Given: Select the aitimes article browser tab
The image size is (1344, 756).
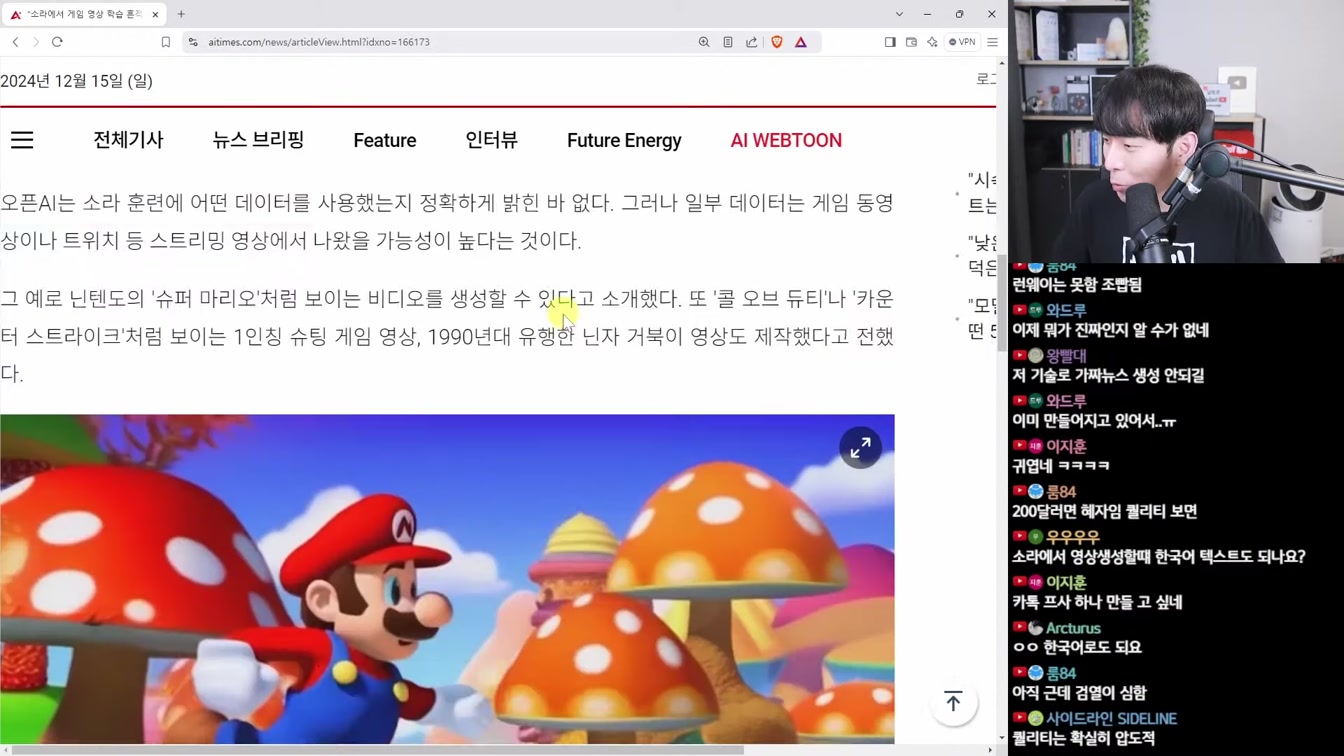Looking at the screenshot, I should [85, 14].
